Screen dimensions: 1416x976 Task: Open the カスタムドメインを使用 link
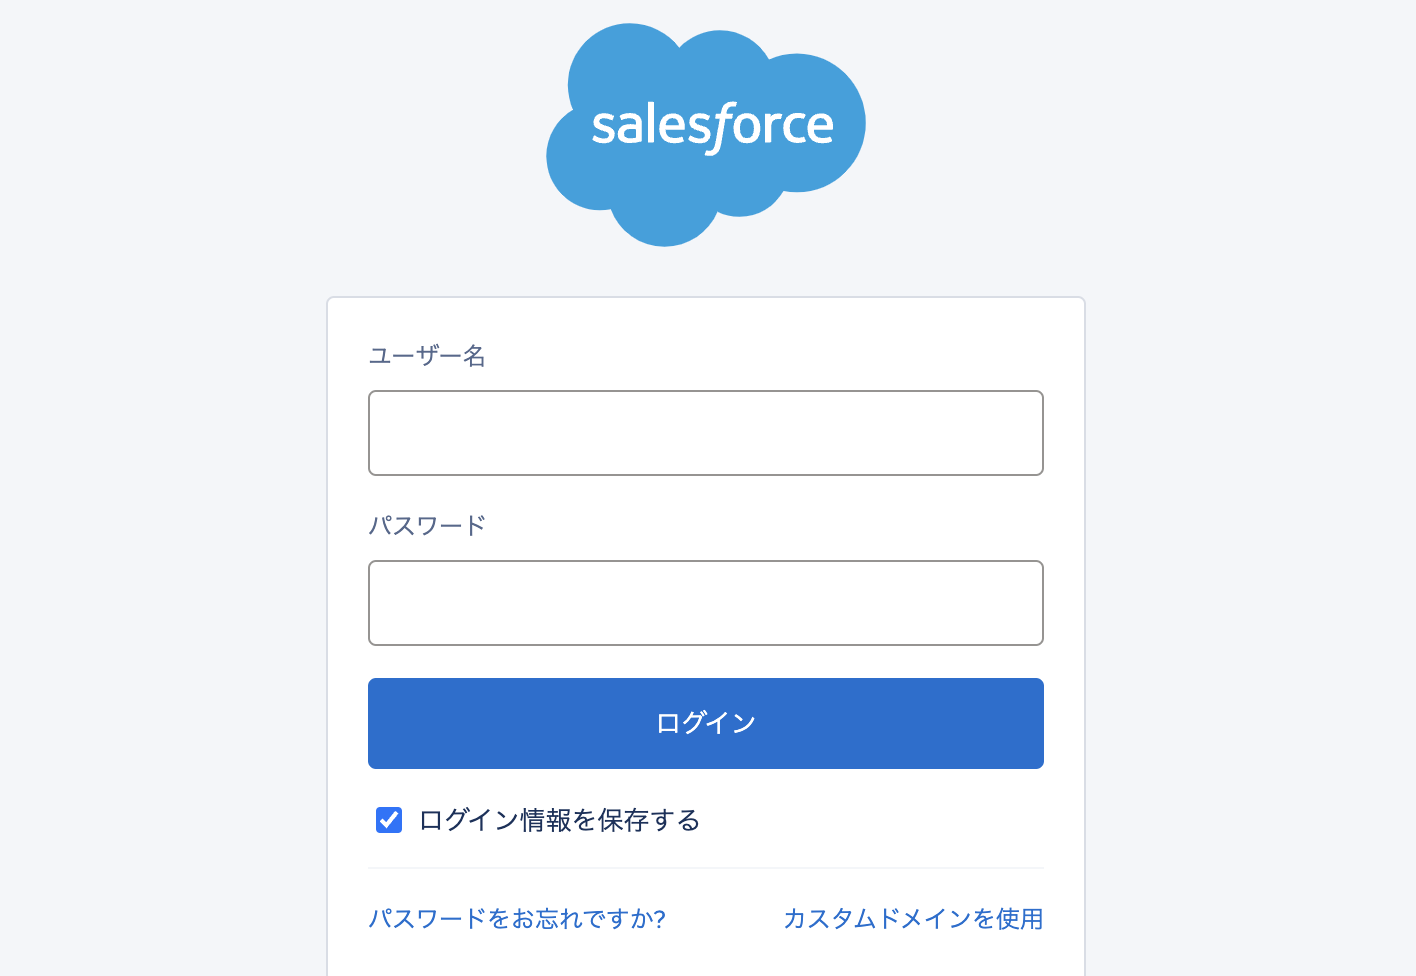point(913,918)
